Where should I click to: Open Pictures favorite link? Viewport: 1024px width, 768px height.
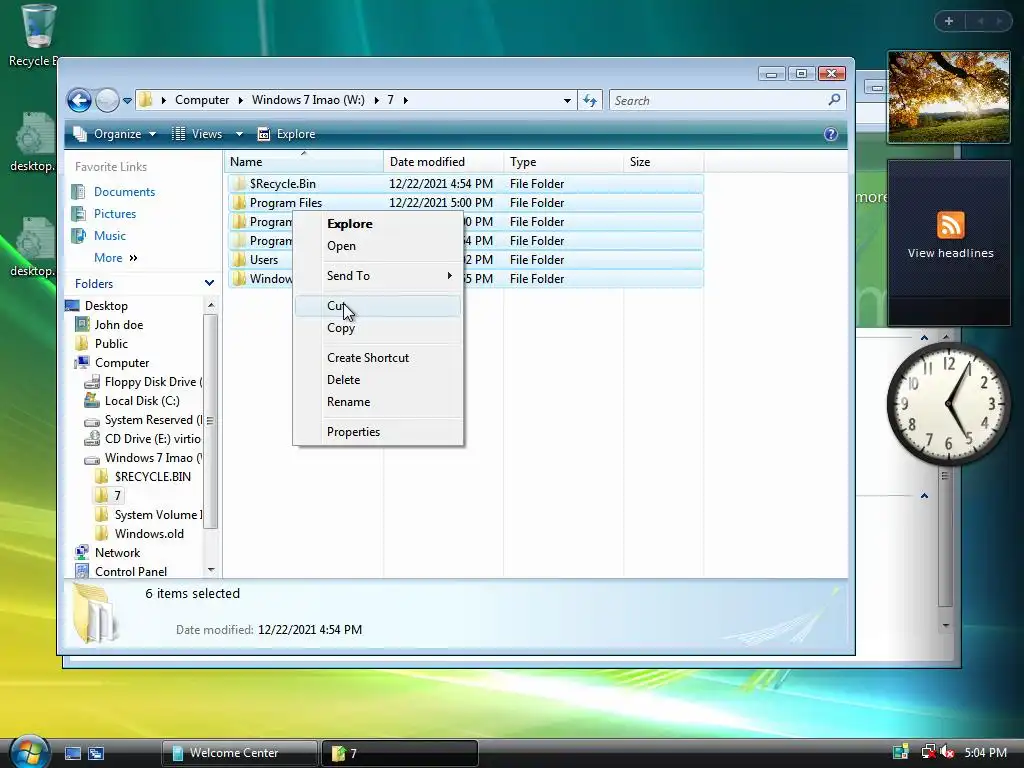tap(115, 214)
